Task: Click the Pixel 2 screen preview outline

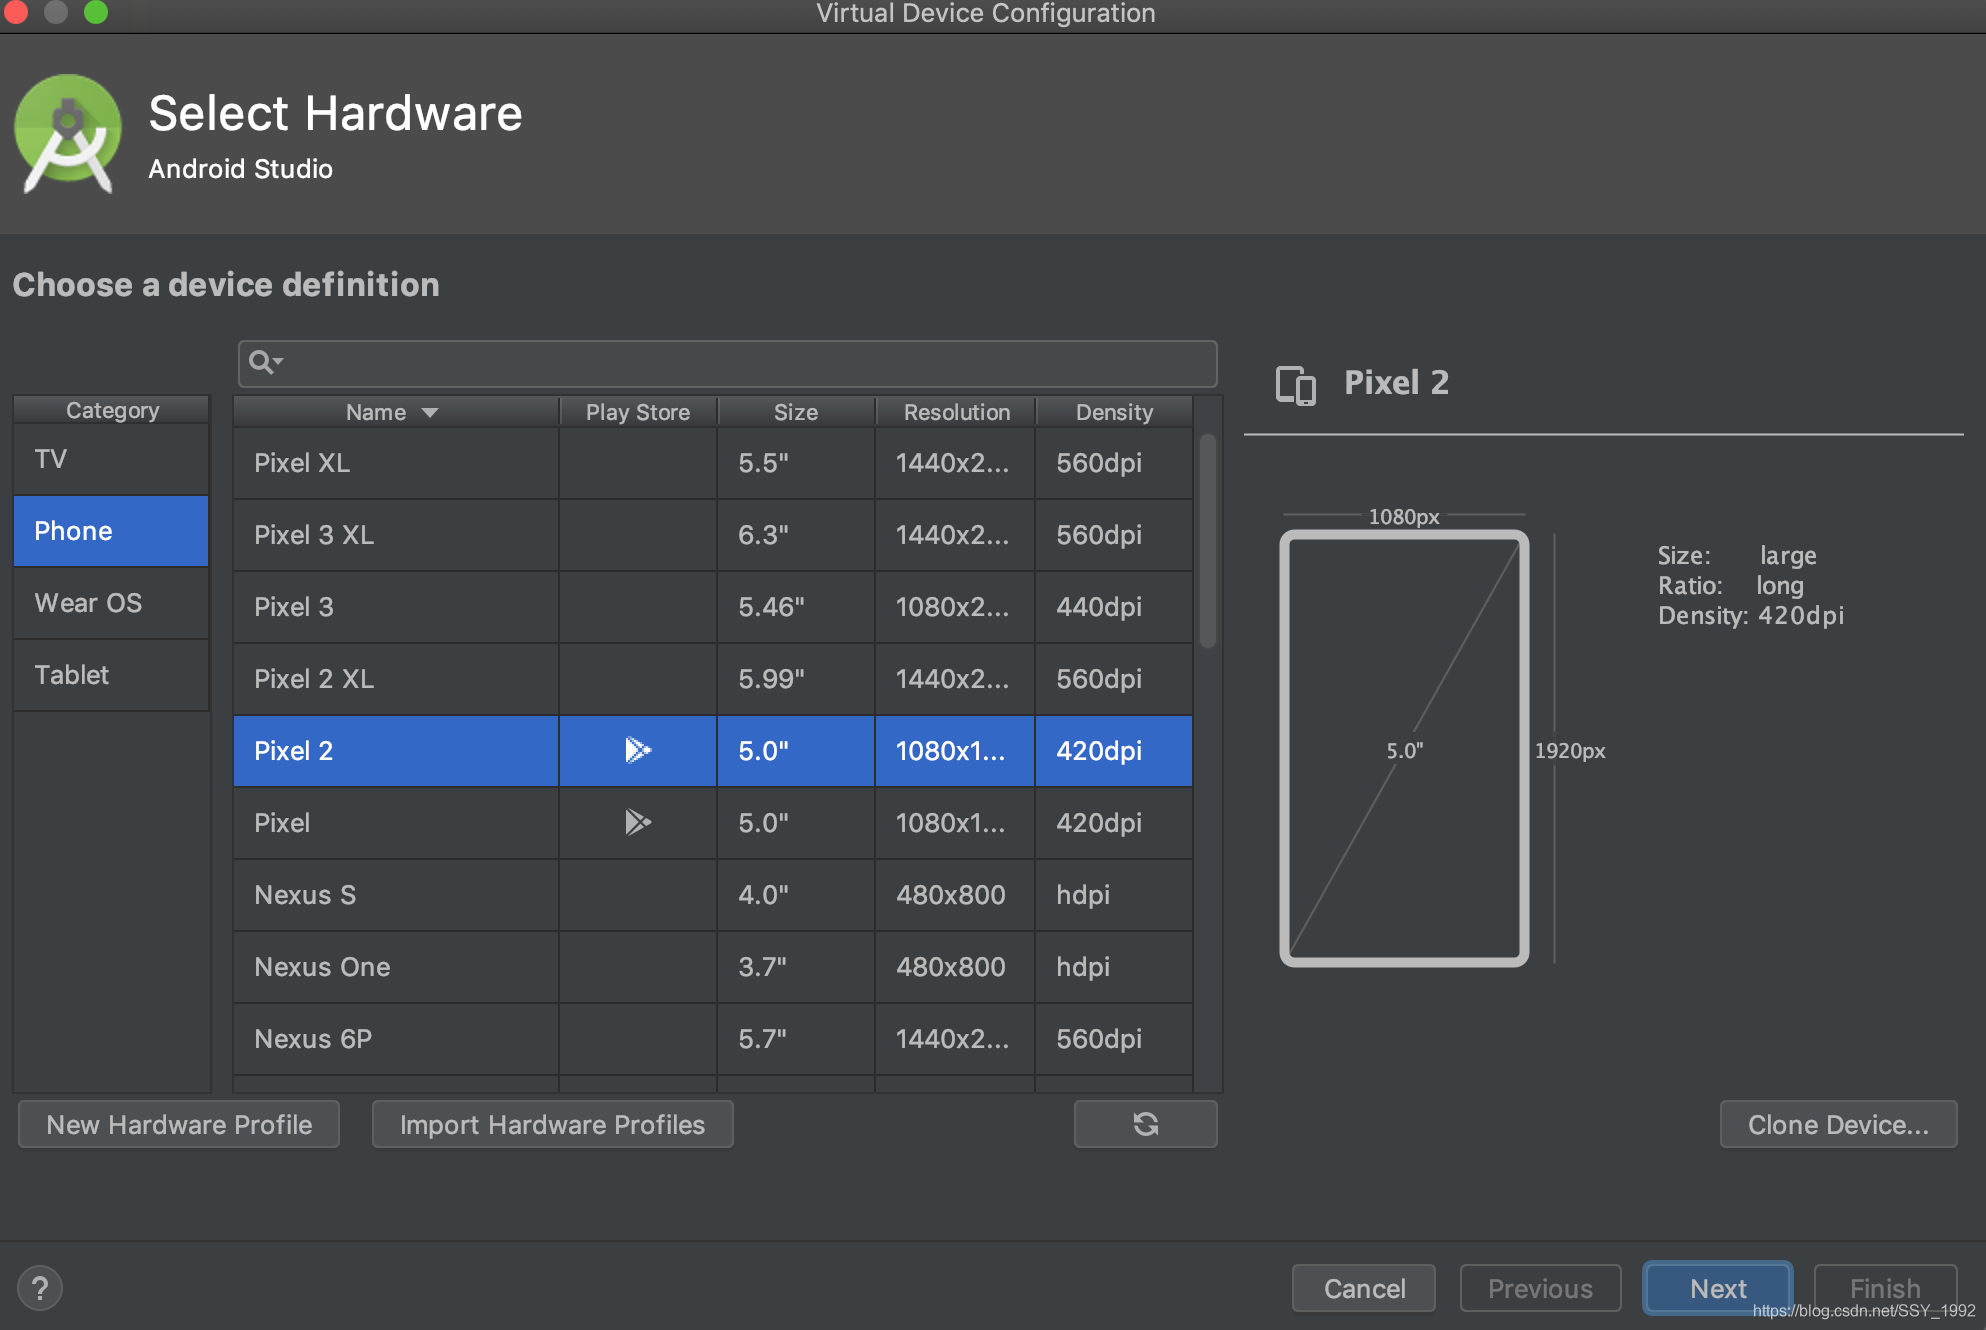Action: [1403, 748]
